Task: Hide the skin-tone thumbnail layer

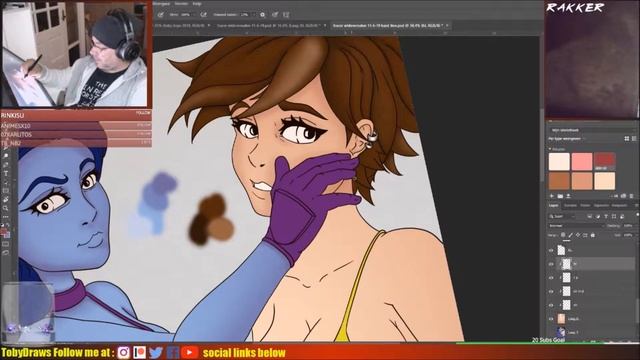Action: [x=551, y=319]
